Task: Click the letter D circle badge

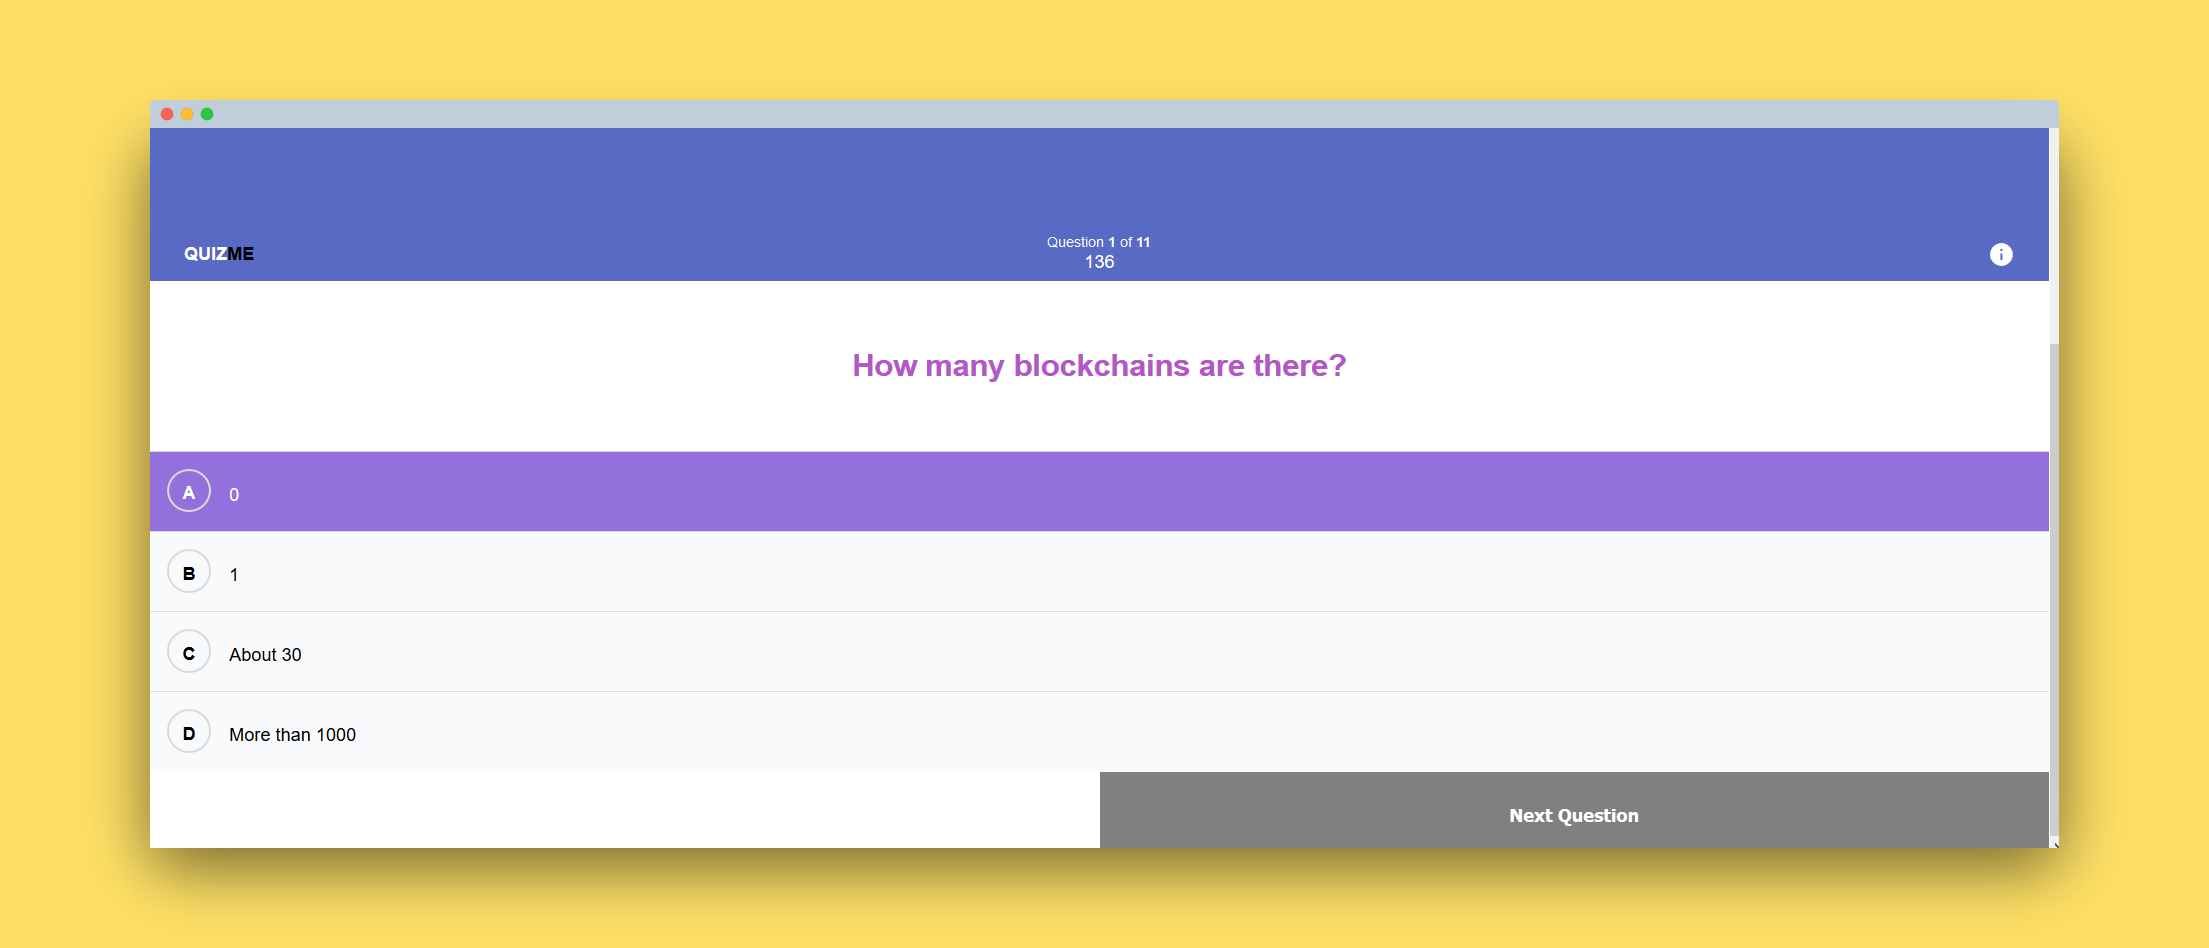Action: pyautogui.click(x=188, y=732)
